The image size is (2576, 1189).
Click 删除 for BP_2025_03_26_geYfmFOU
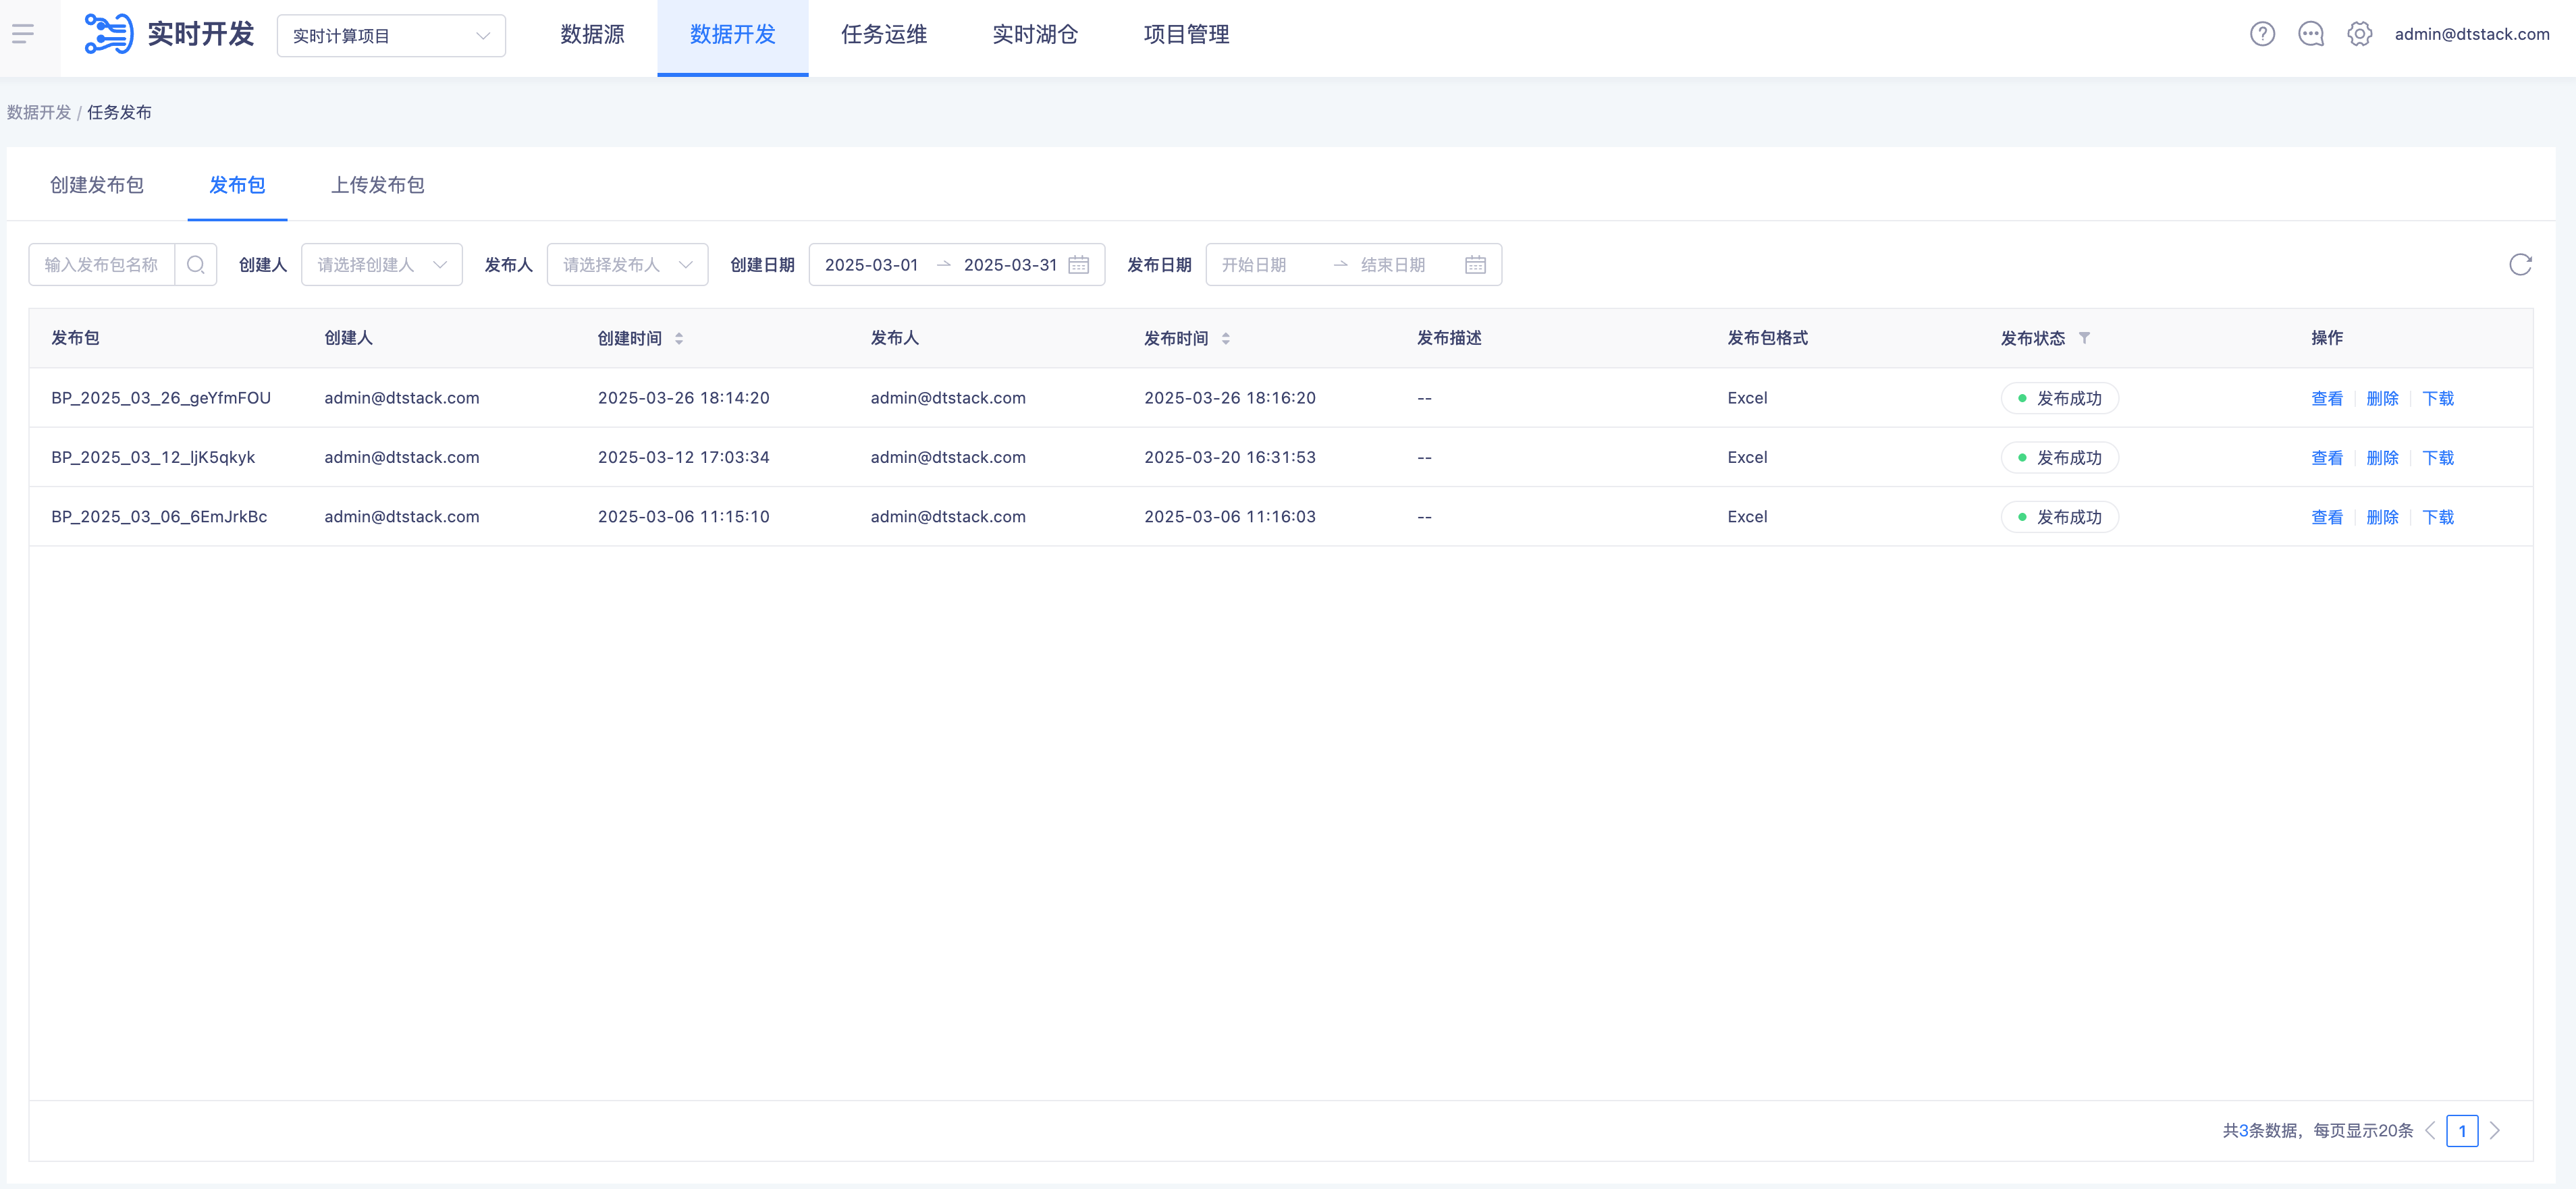[x=2382, y=398]
